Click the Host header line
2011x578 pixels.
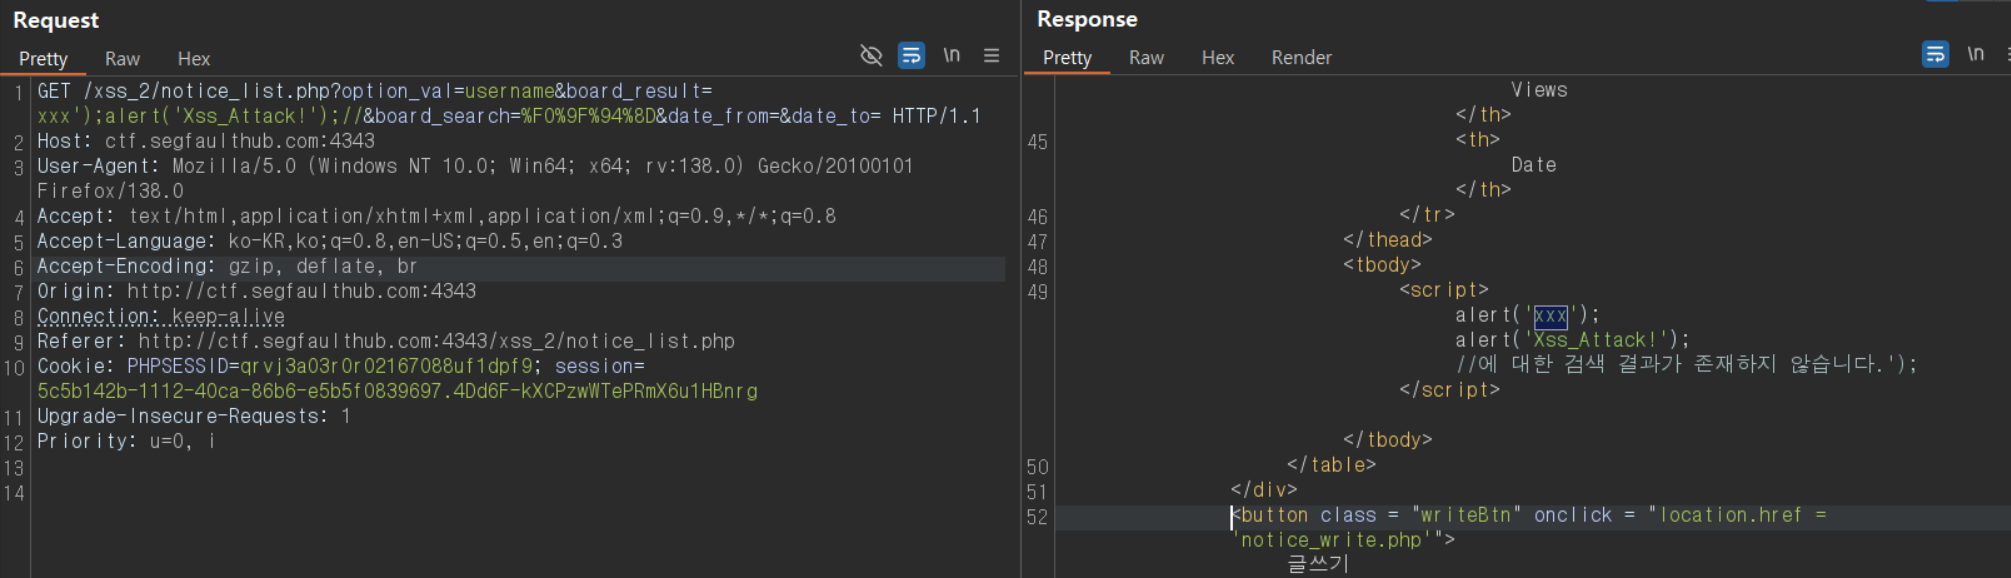(x=206, y=141)
